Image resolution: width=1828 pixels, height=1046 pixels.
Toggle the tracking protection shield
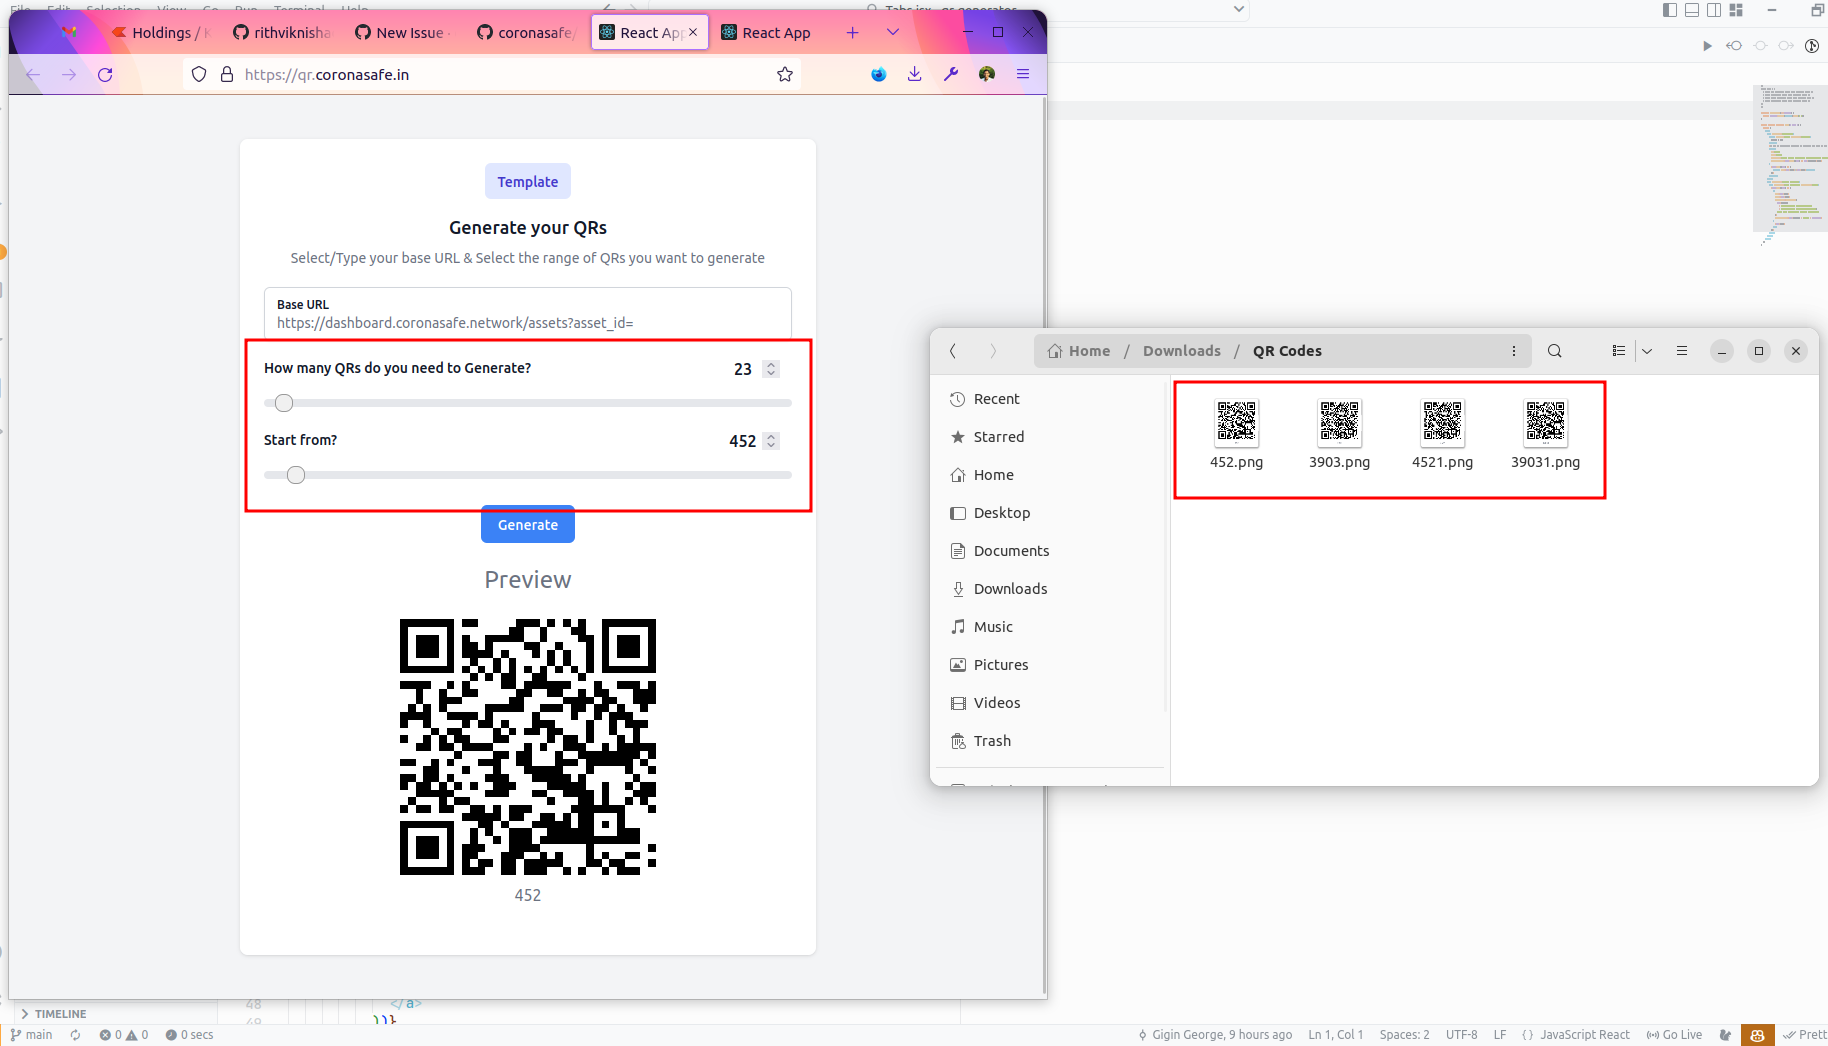pos(199,74)
